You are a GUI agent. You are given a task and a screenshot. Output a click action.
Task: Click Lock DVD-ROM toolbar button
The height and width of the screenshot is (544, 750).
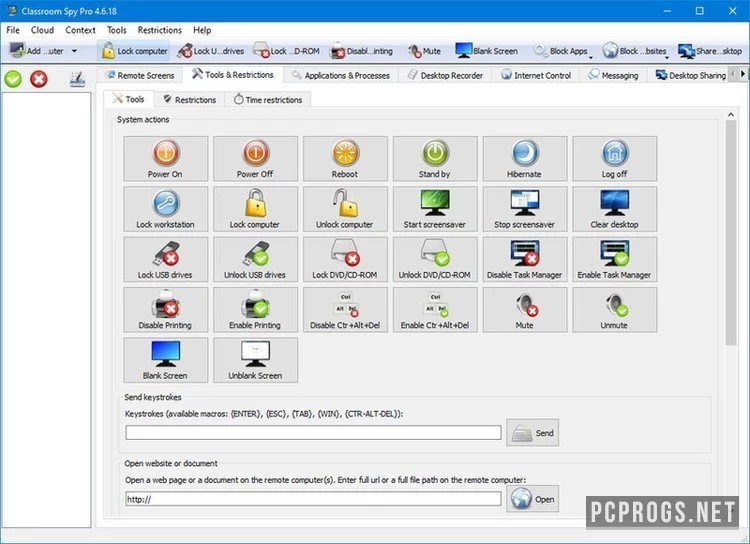[286, 51]
